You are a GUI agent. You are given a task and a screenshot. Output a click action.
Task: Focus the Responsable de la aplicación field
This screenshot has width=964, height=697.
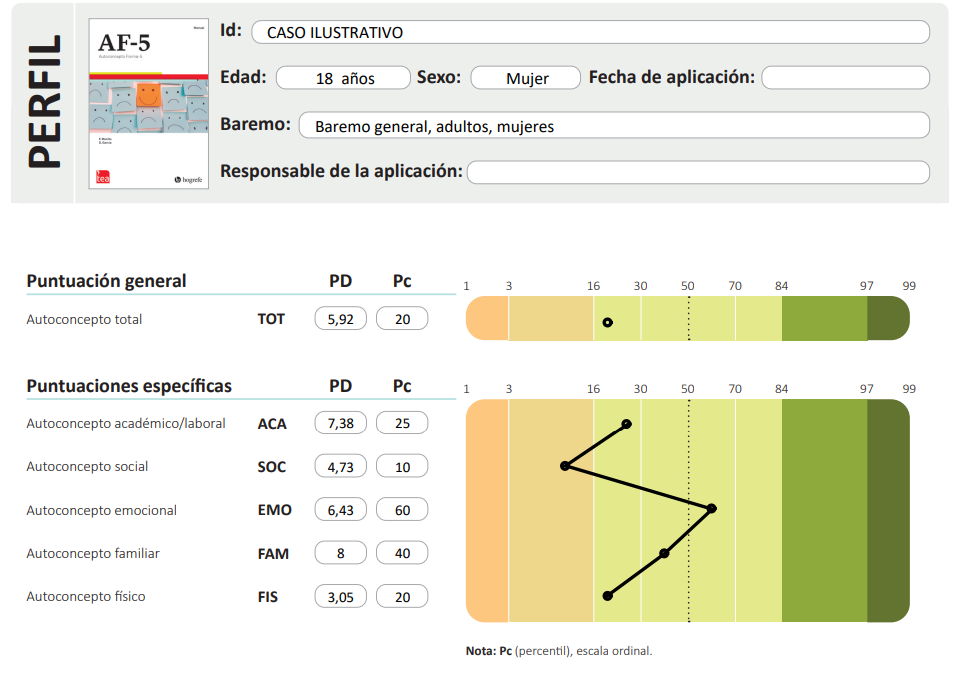[698, 172]
